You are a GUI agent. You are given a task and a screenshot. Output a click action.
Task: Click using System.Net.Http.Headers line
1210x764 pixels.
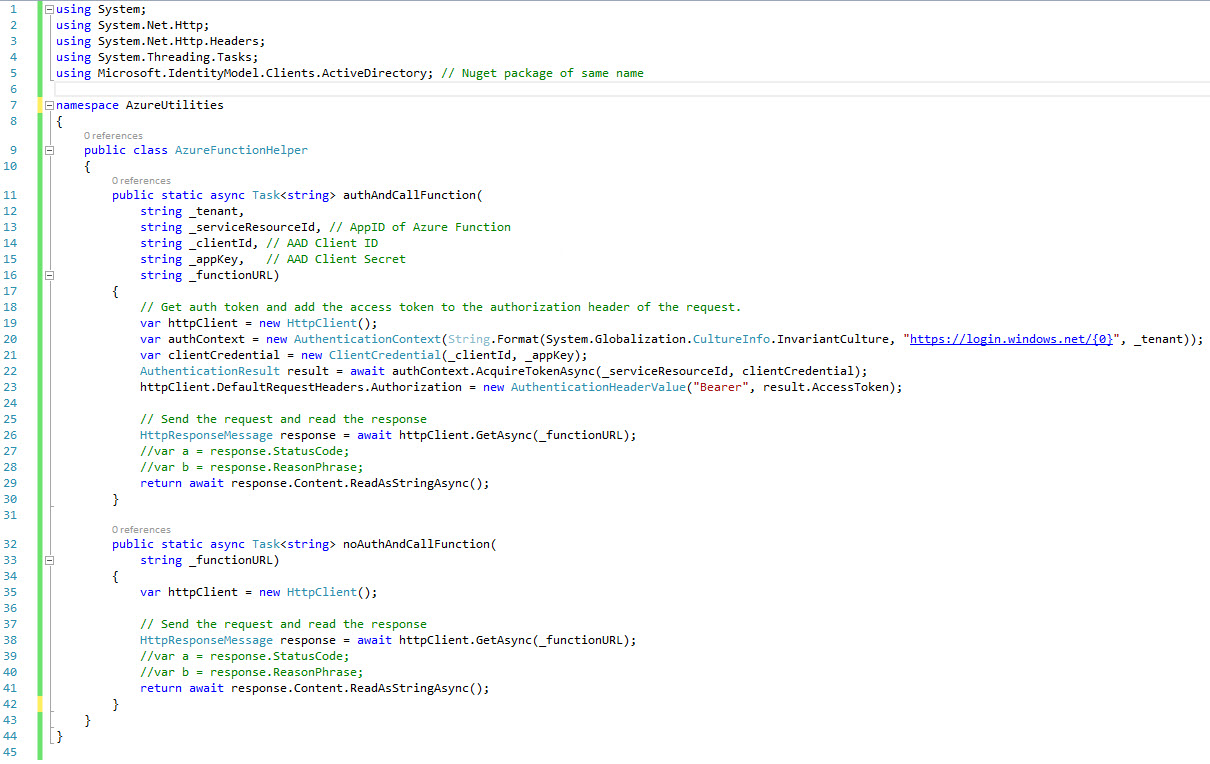click(161, 41)
